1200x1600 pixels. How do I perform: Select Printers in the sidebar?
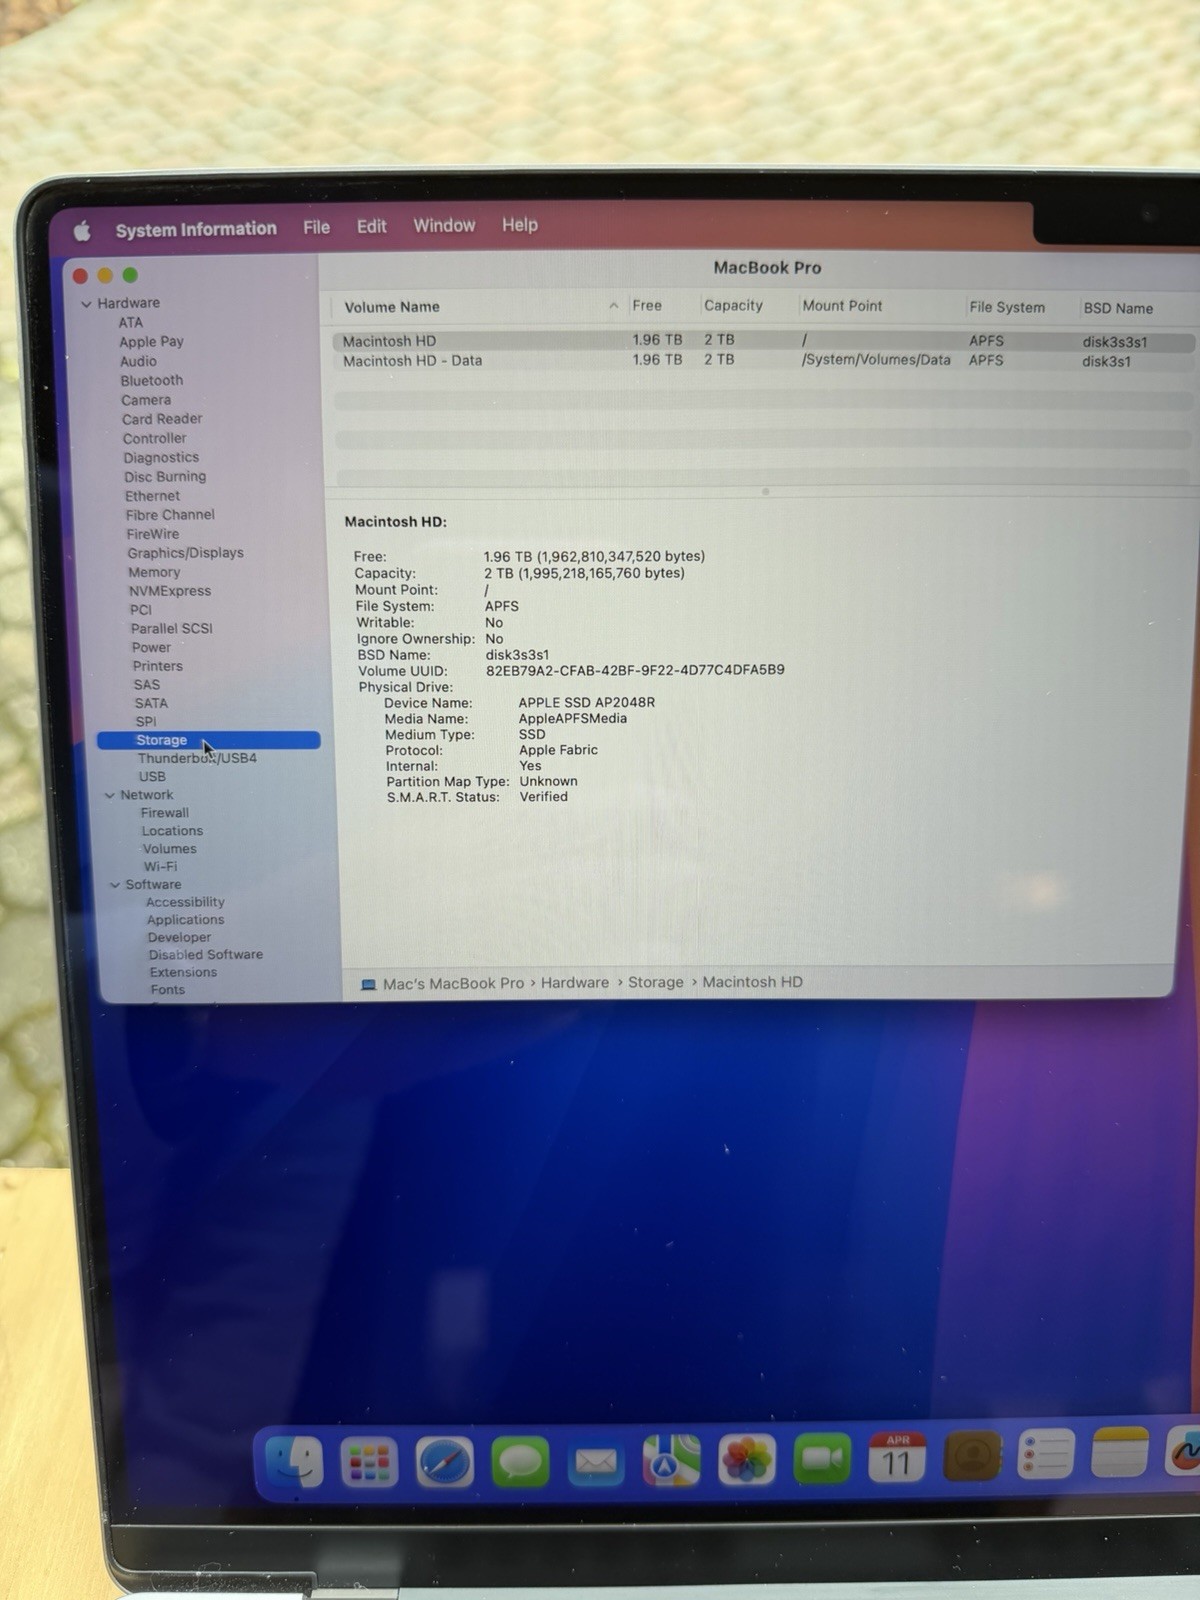coord(158,665)
